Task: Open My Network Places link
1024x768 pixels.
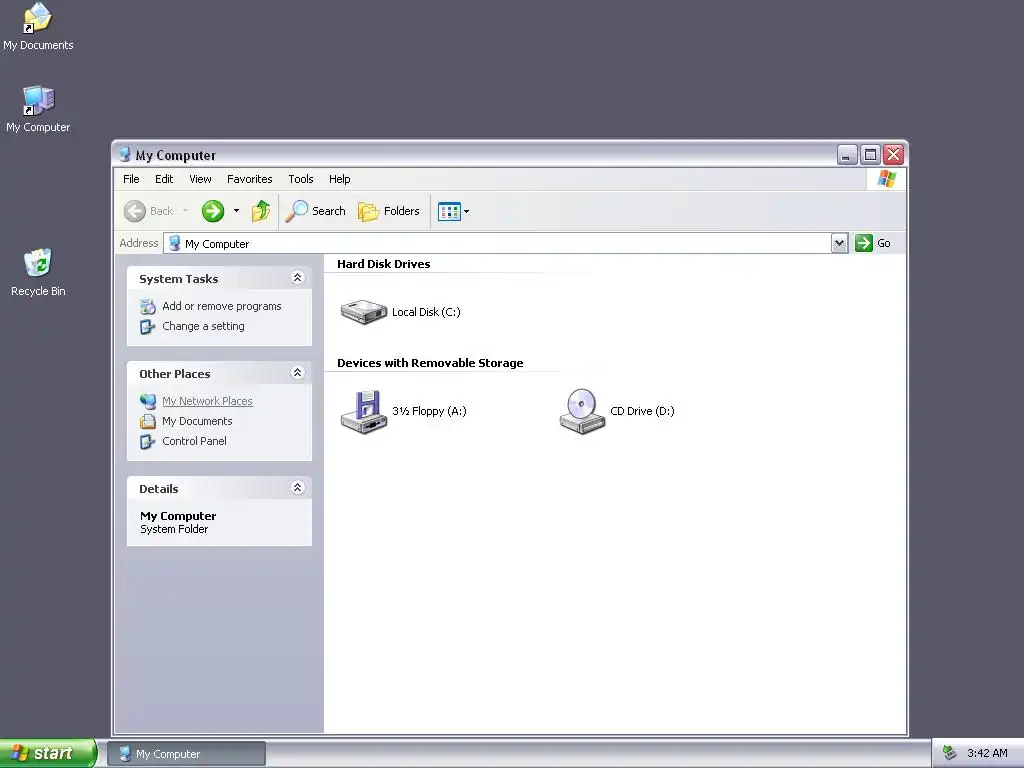Action: (208, 401)
